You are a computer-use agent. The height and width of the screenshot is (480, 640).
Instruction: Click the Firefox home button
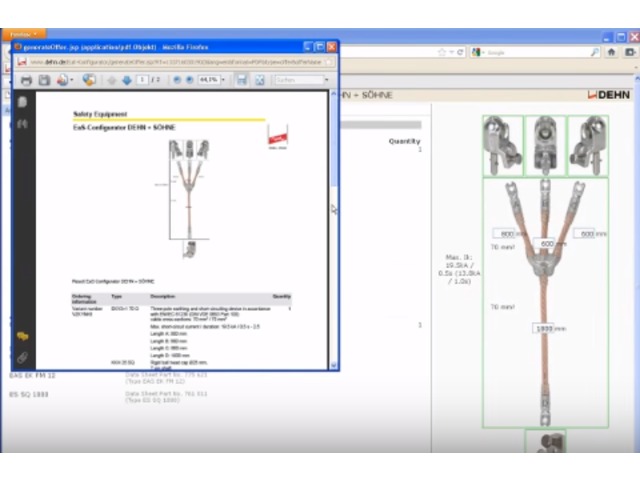point(611,52)
